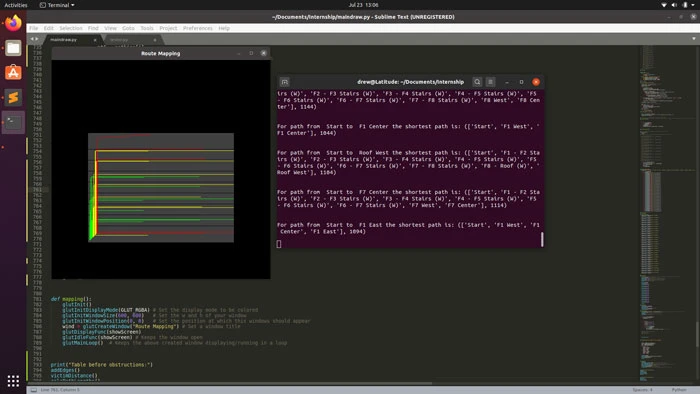700x394 pixels.
Task: Click the glutDisplayFunc(showScreen) line
Action: point(101,332)
